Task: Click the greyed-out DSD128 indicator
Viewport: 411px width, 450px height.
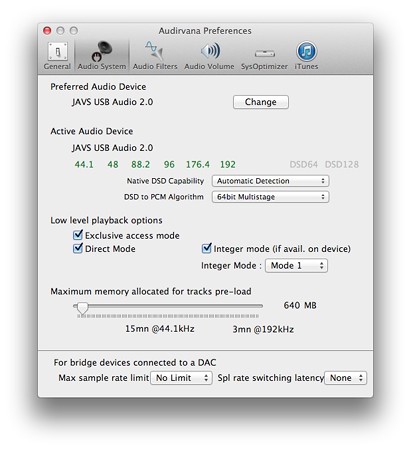Action: coord(342,164)
